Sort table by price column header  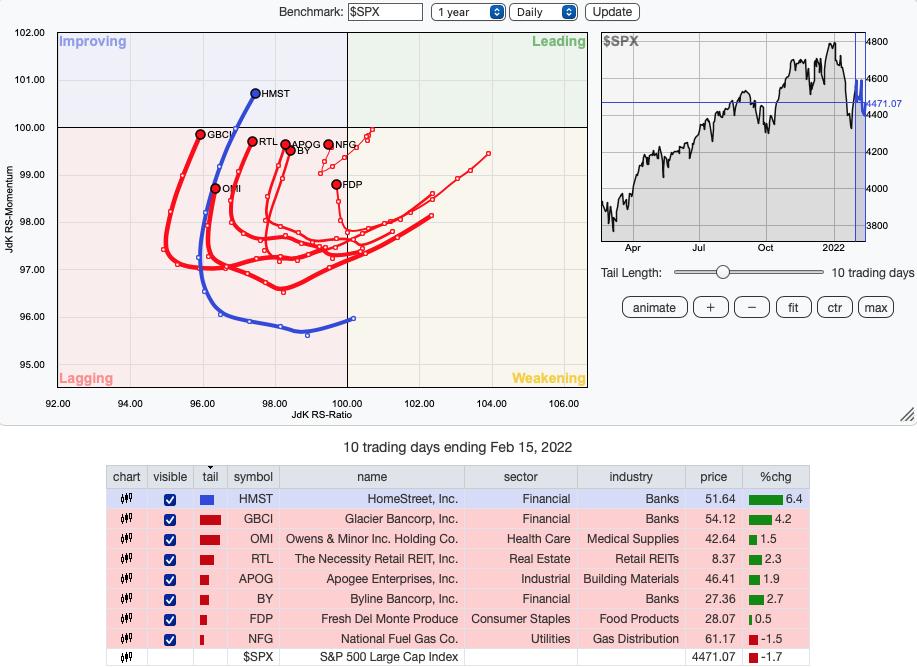tap(713, 477)
